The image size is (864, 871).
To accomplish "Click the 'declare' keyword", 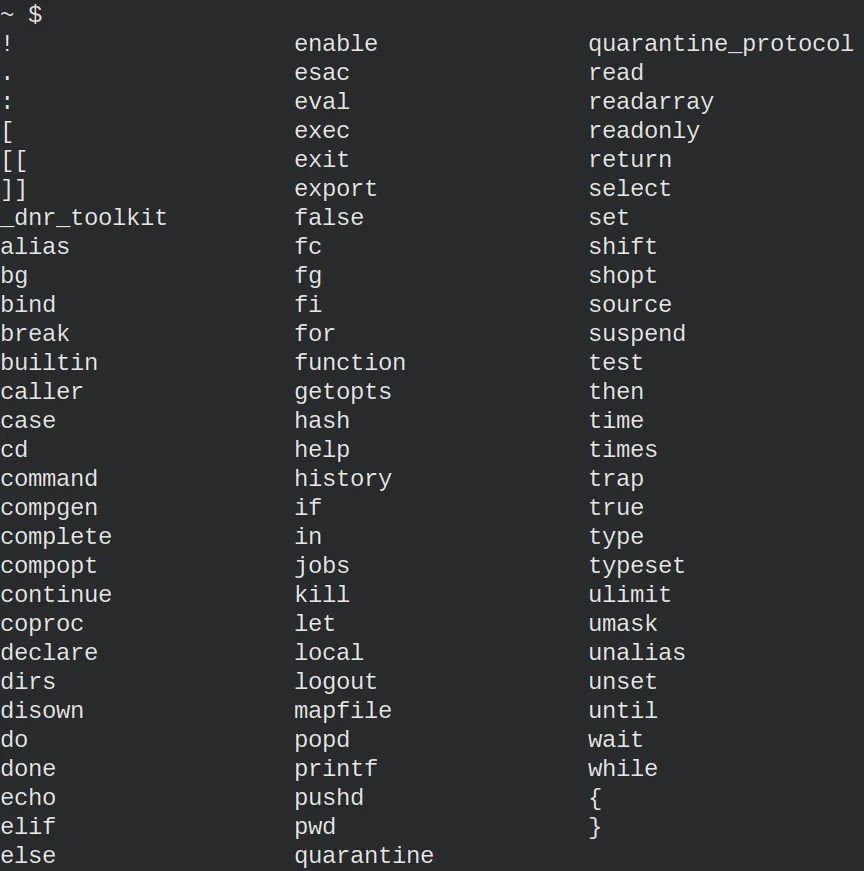I will (x=49, y=653).
